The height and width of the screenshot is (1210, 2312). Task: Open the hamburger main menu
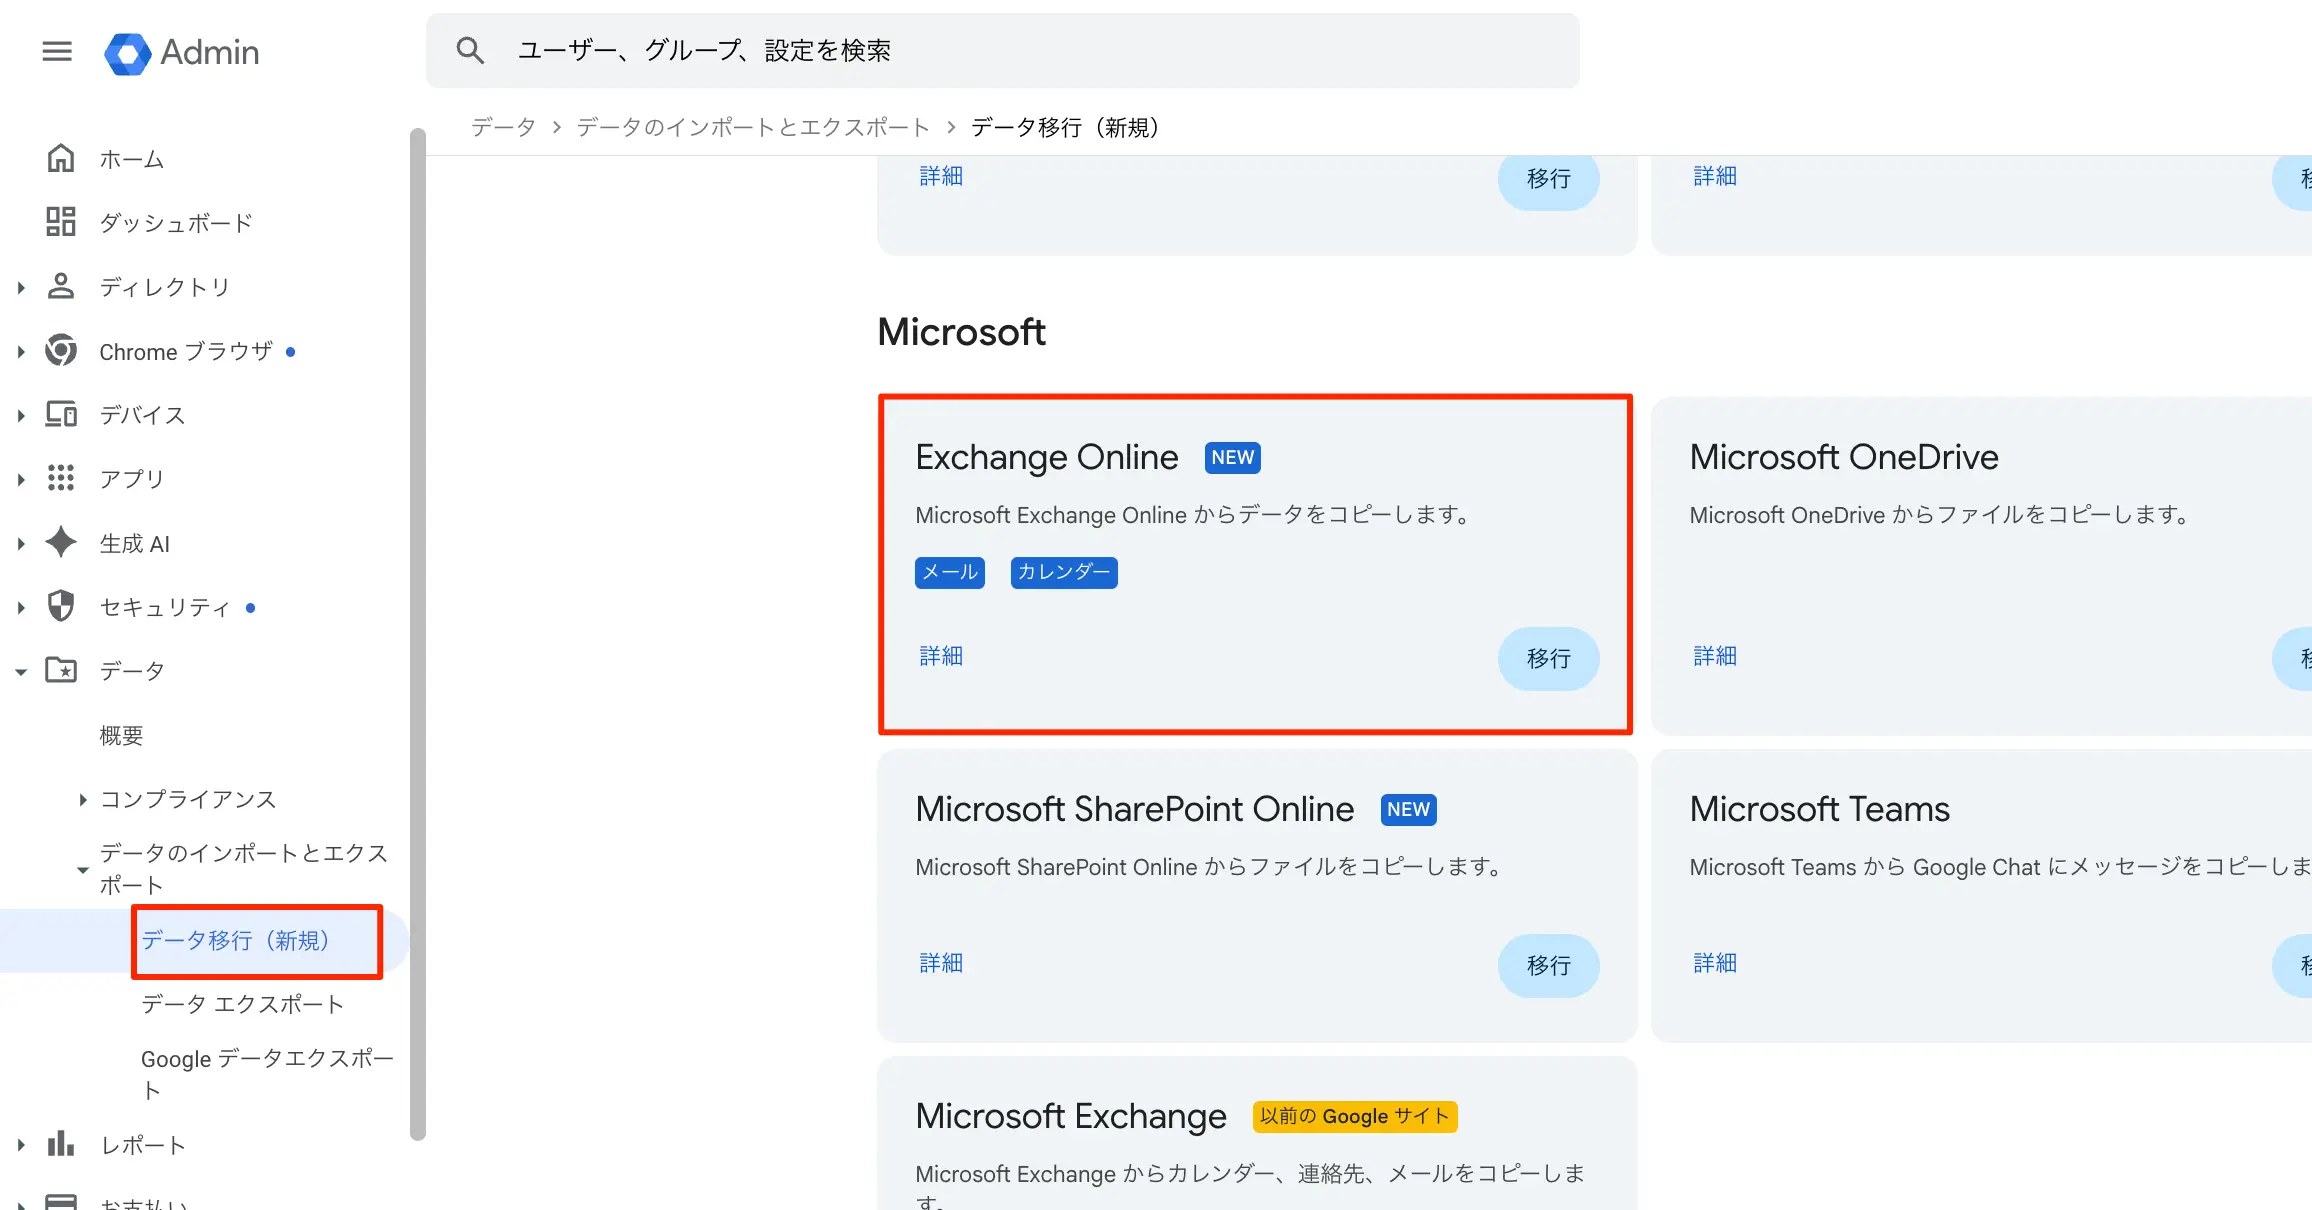click(57, 51)
